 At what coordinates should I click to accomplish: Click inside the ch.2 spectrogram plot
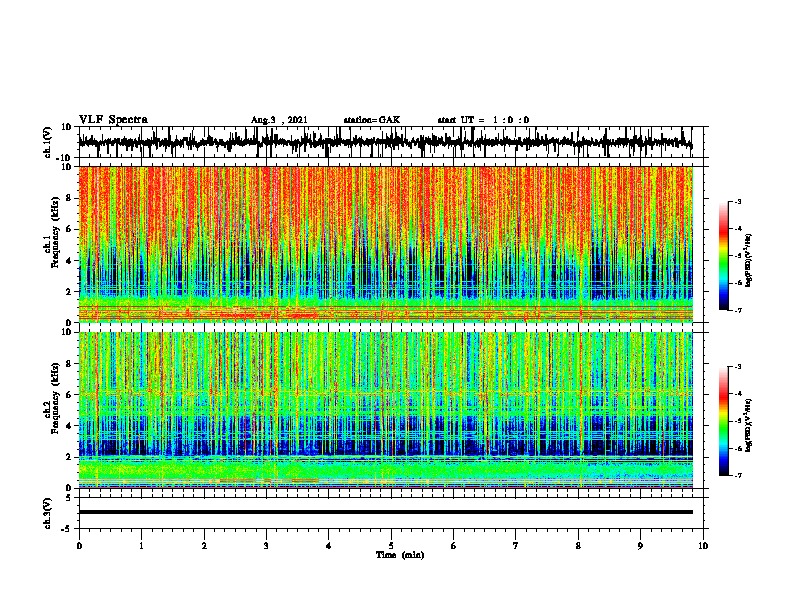pos(385,410)
